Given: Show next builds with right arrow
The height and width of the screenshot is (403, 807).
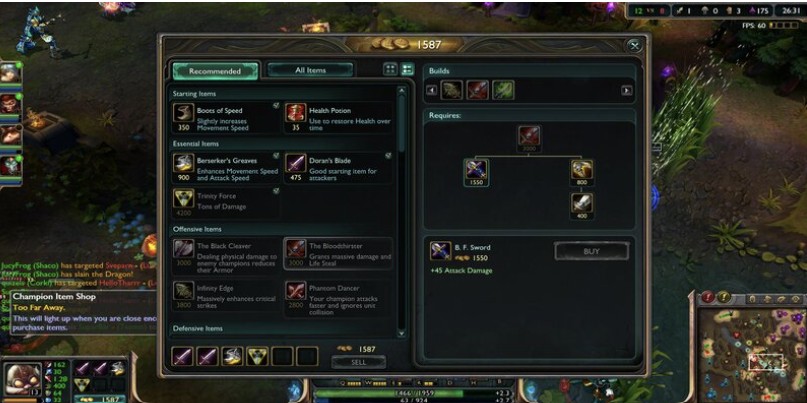Looking at the screenshot, I should 626,91.
